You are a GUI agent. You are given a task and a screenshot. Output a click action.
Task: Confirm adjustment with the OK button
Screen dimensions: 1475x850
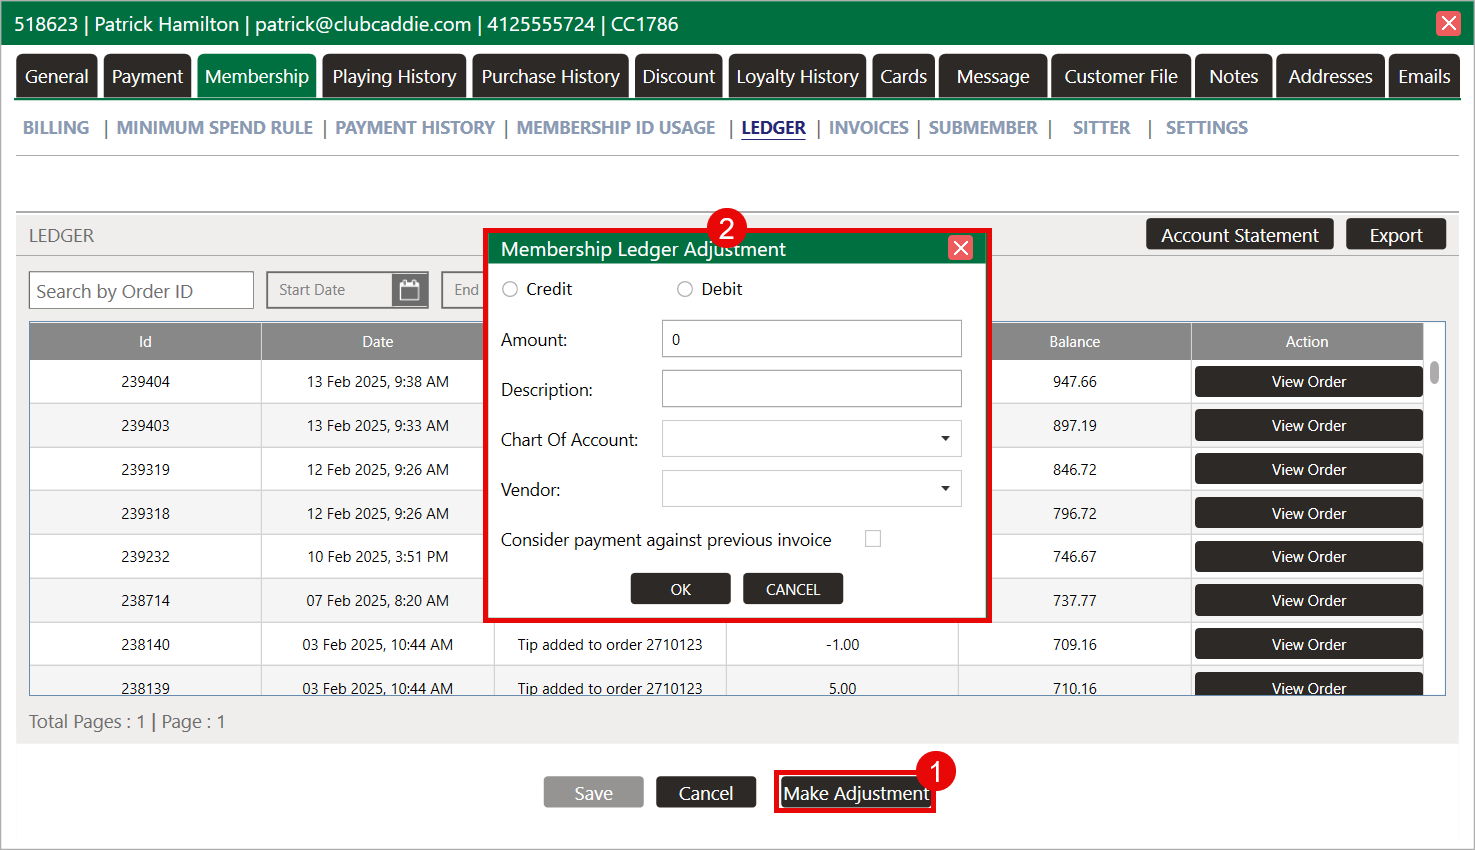coord(680,589)
